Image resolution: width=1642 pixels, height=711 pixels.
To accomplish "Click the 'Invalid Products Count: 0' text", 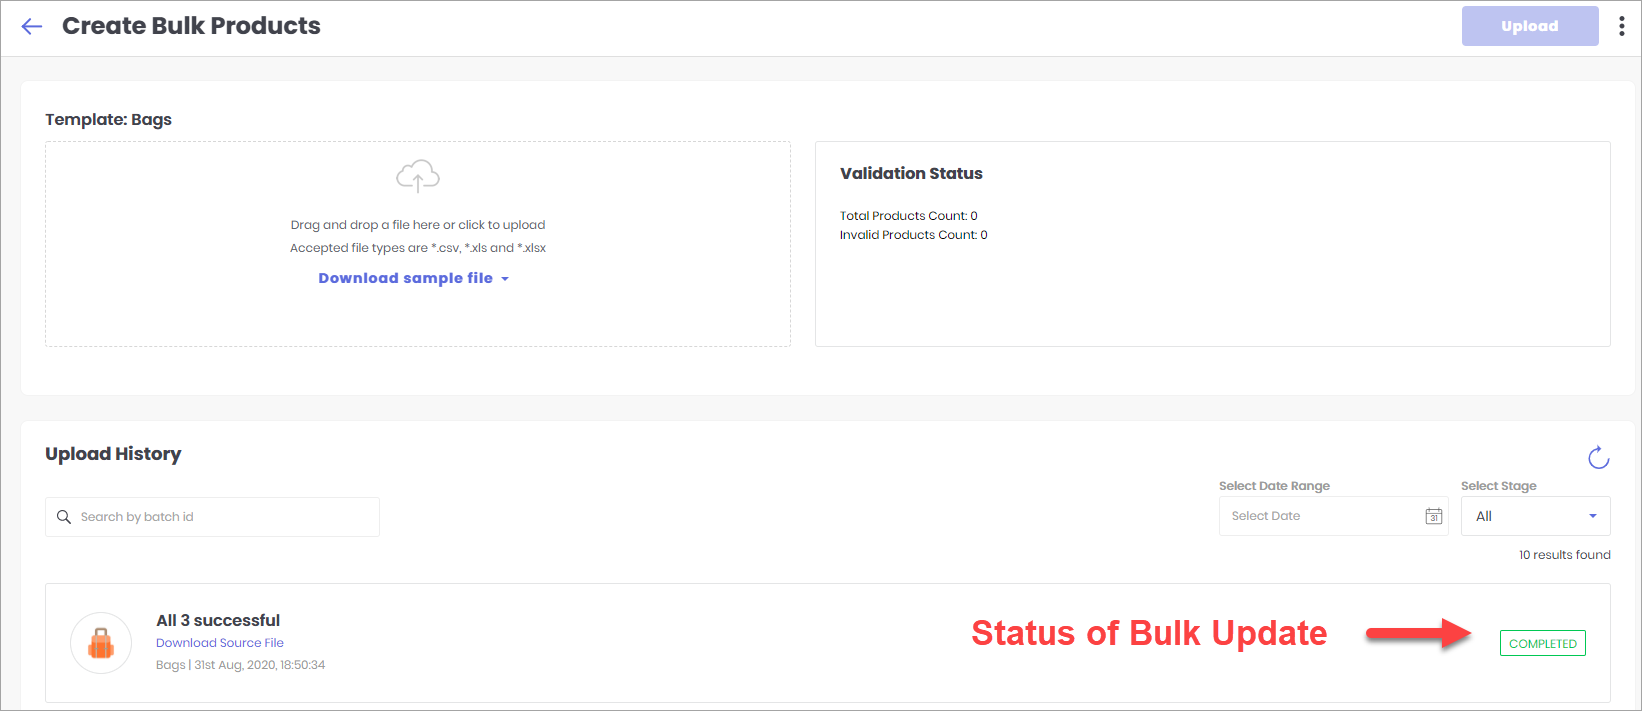I will 914,235.
